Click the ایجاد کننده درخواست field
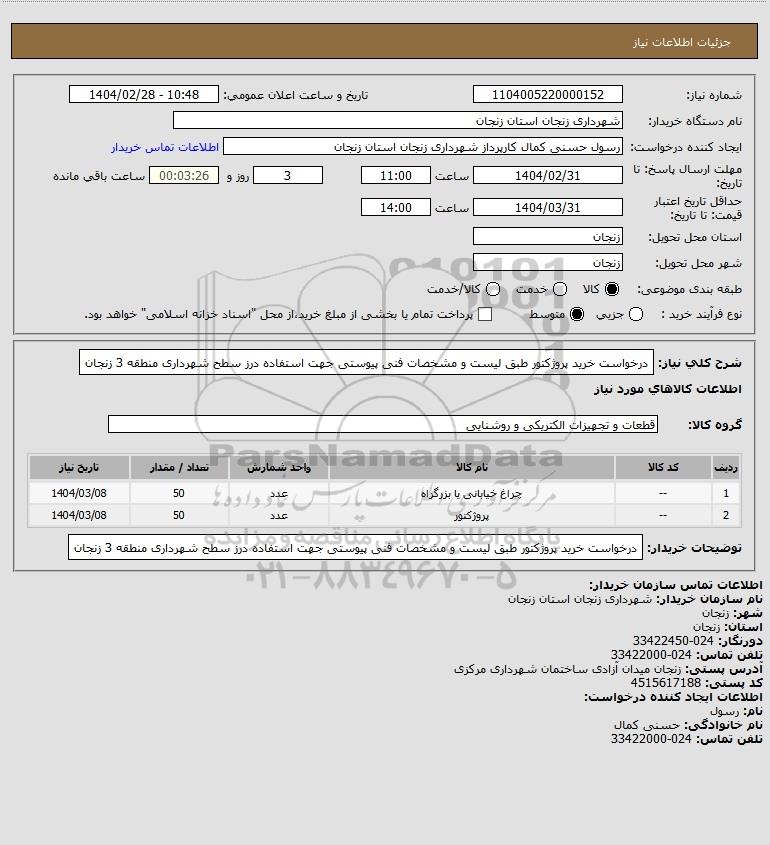Viewport: 770px width, 845px height. click(x=422, y=147)
